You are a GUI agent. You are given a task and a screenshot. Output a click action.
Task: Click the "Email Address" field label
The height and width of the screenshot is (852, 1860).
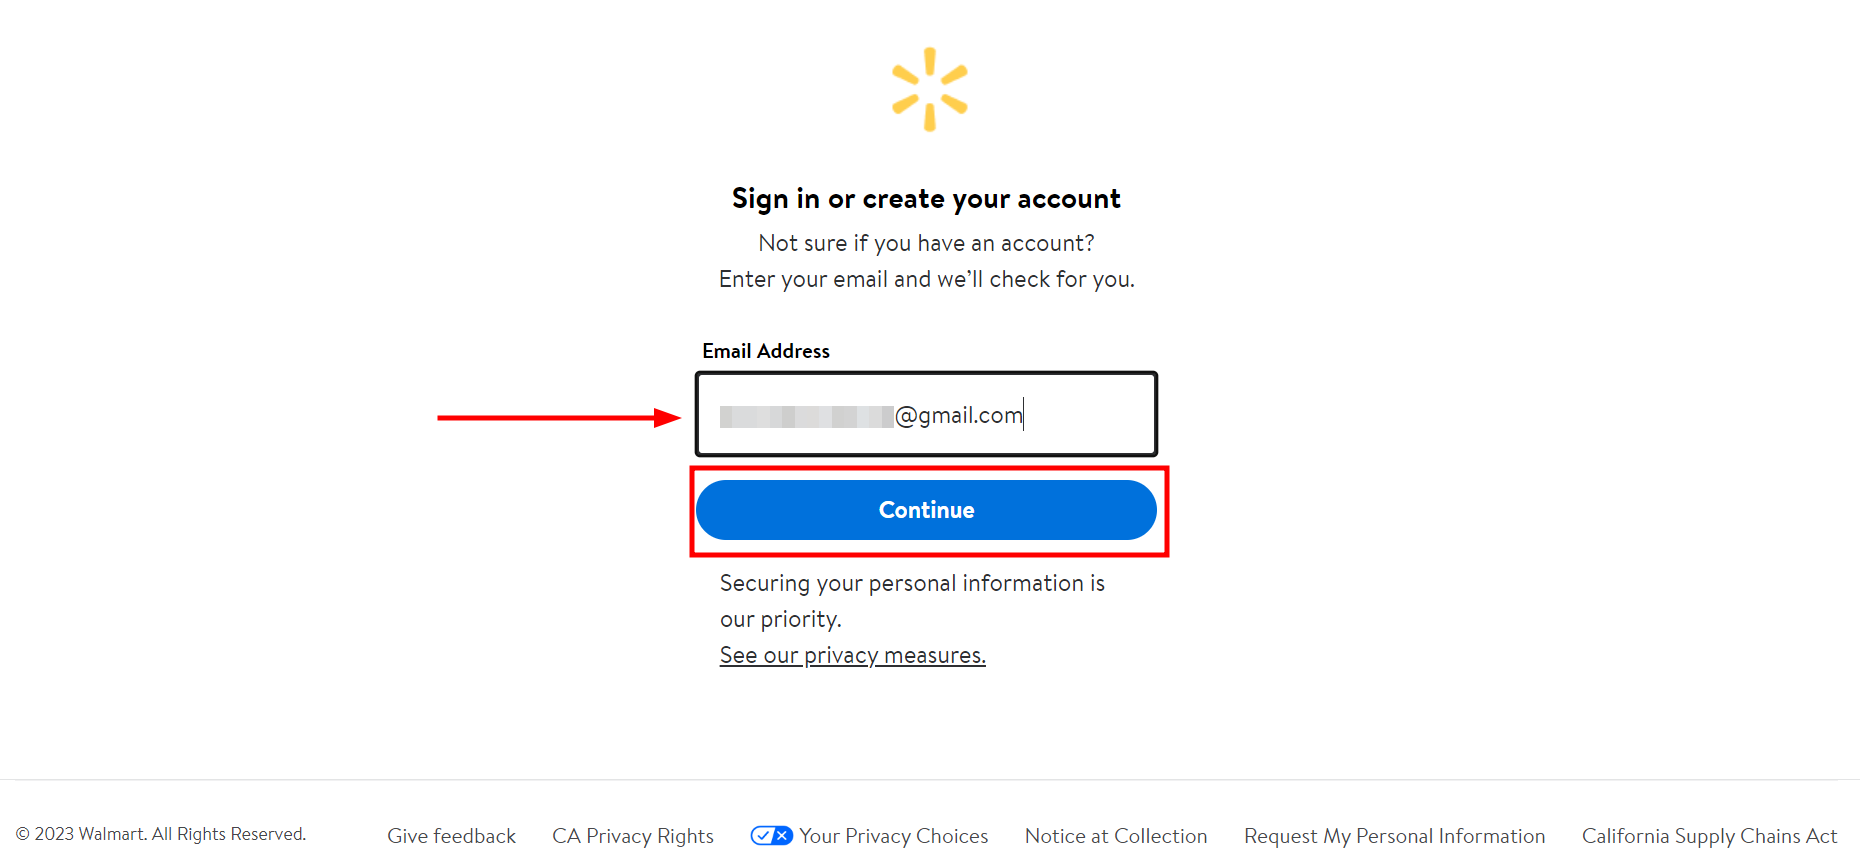(x=765, y=350)
